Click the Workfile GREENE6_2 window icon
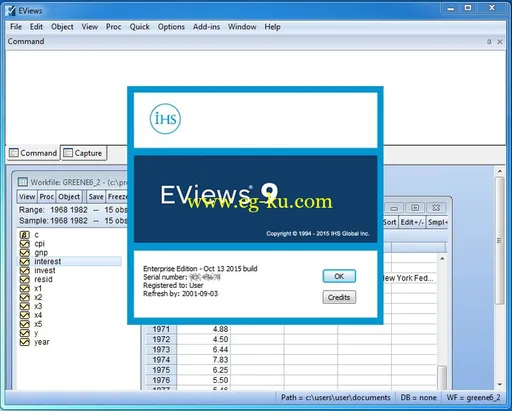 pos(23,182)
